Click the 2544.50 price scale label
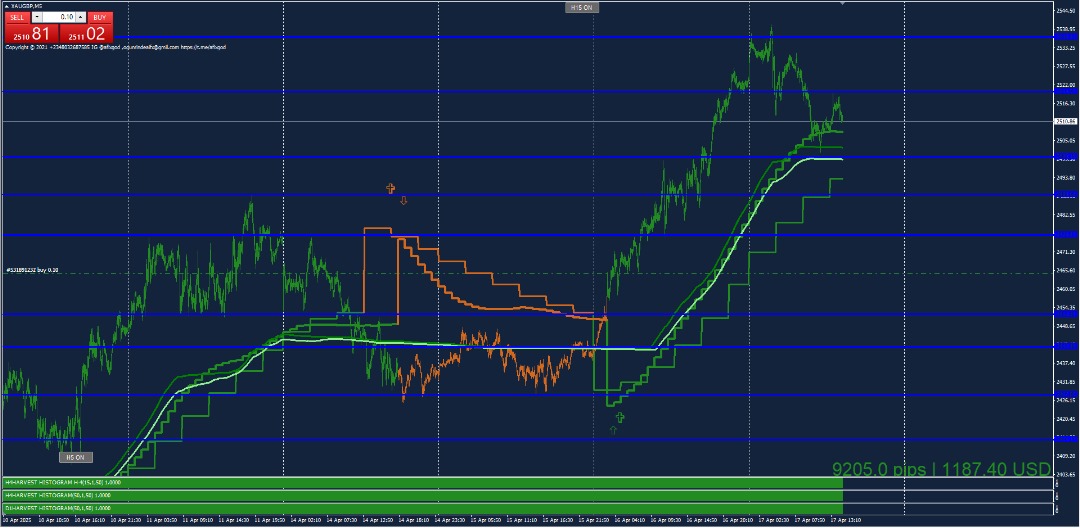Viewport: 1080px width, 528px height. coord(1066,11)
